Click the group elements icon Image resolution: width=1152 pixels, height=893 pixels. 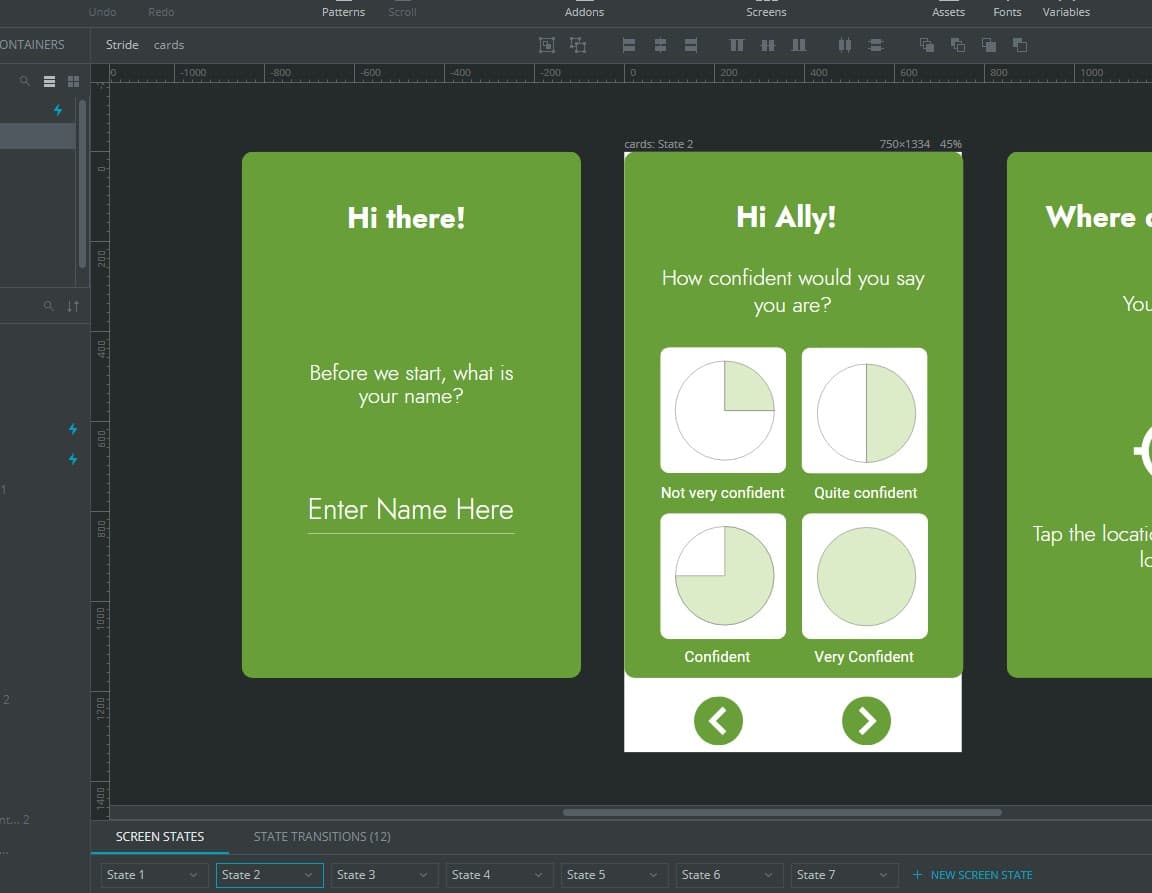tap(546, 45)
